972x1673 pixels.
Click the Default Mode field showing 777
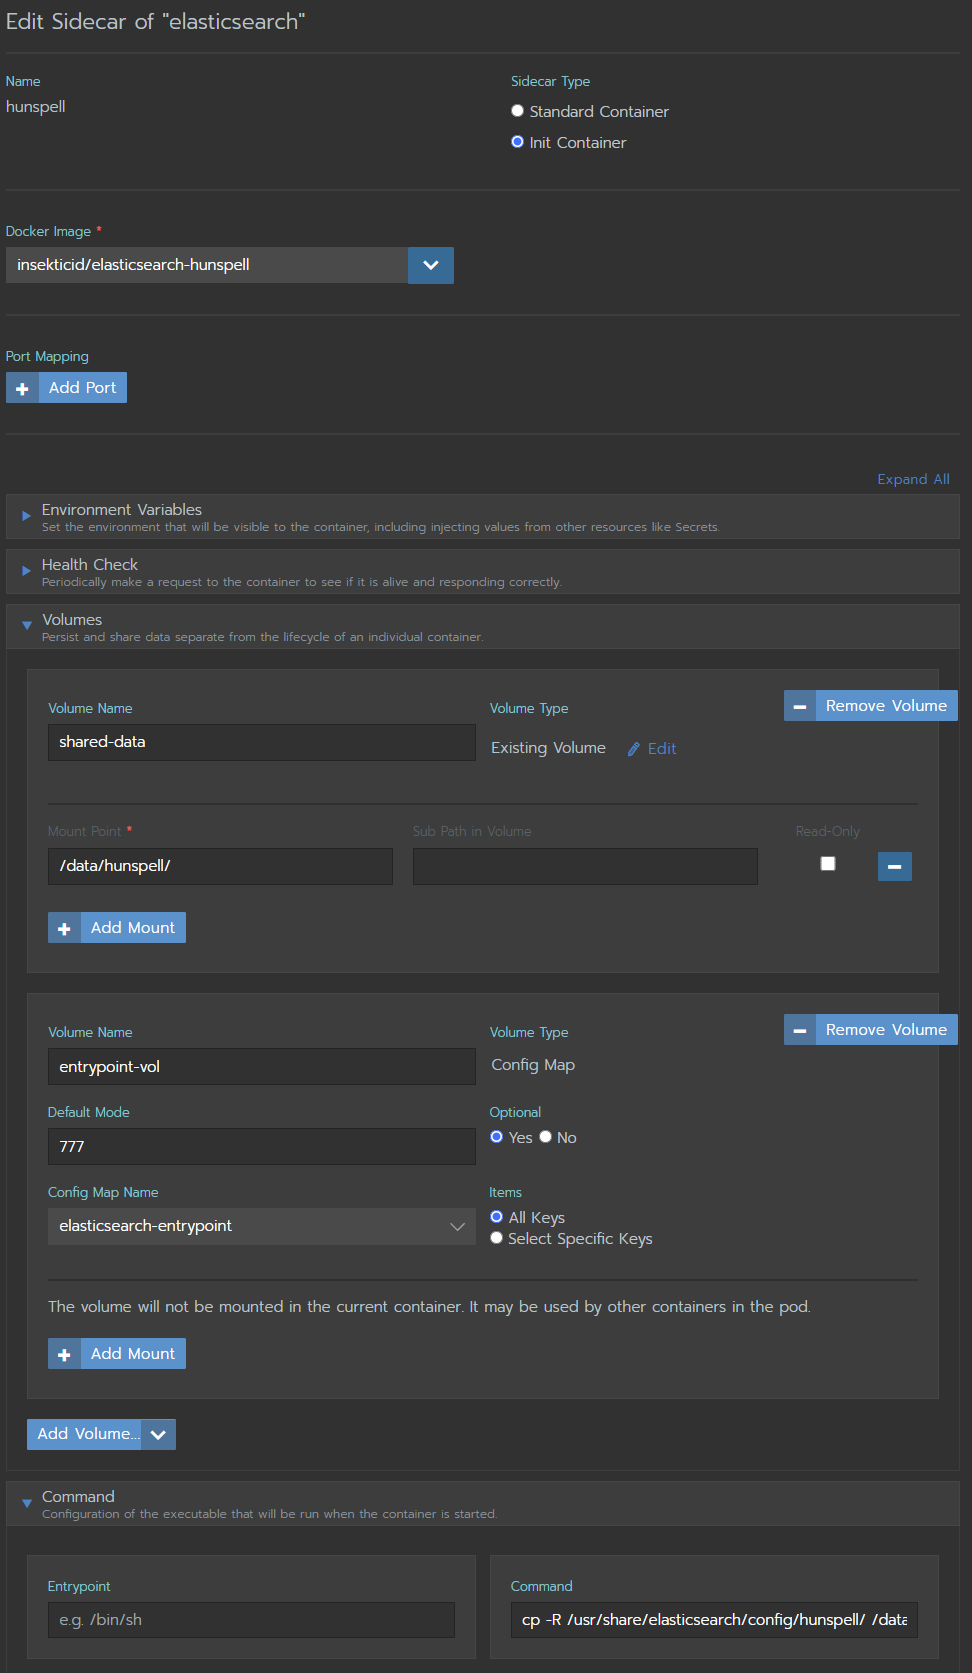[x=262, y=1147]
